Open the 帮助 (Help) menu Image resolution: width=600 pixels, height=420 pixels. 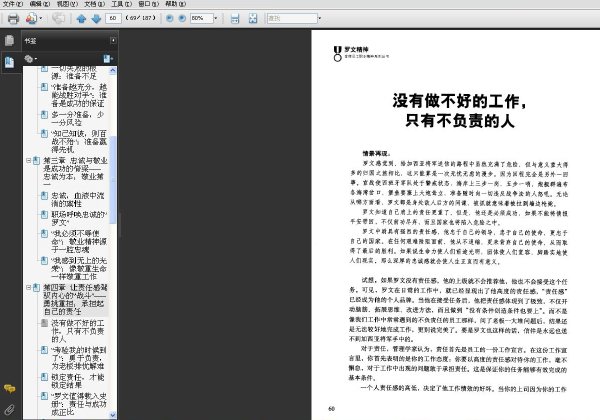tap(175, 4)
